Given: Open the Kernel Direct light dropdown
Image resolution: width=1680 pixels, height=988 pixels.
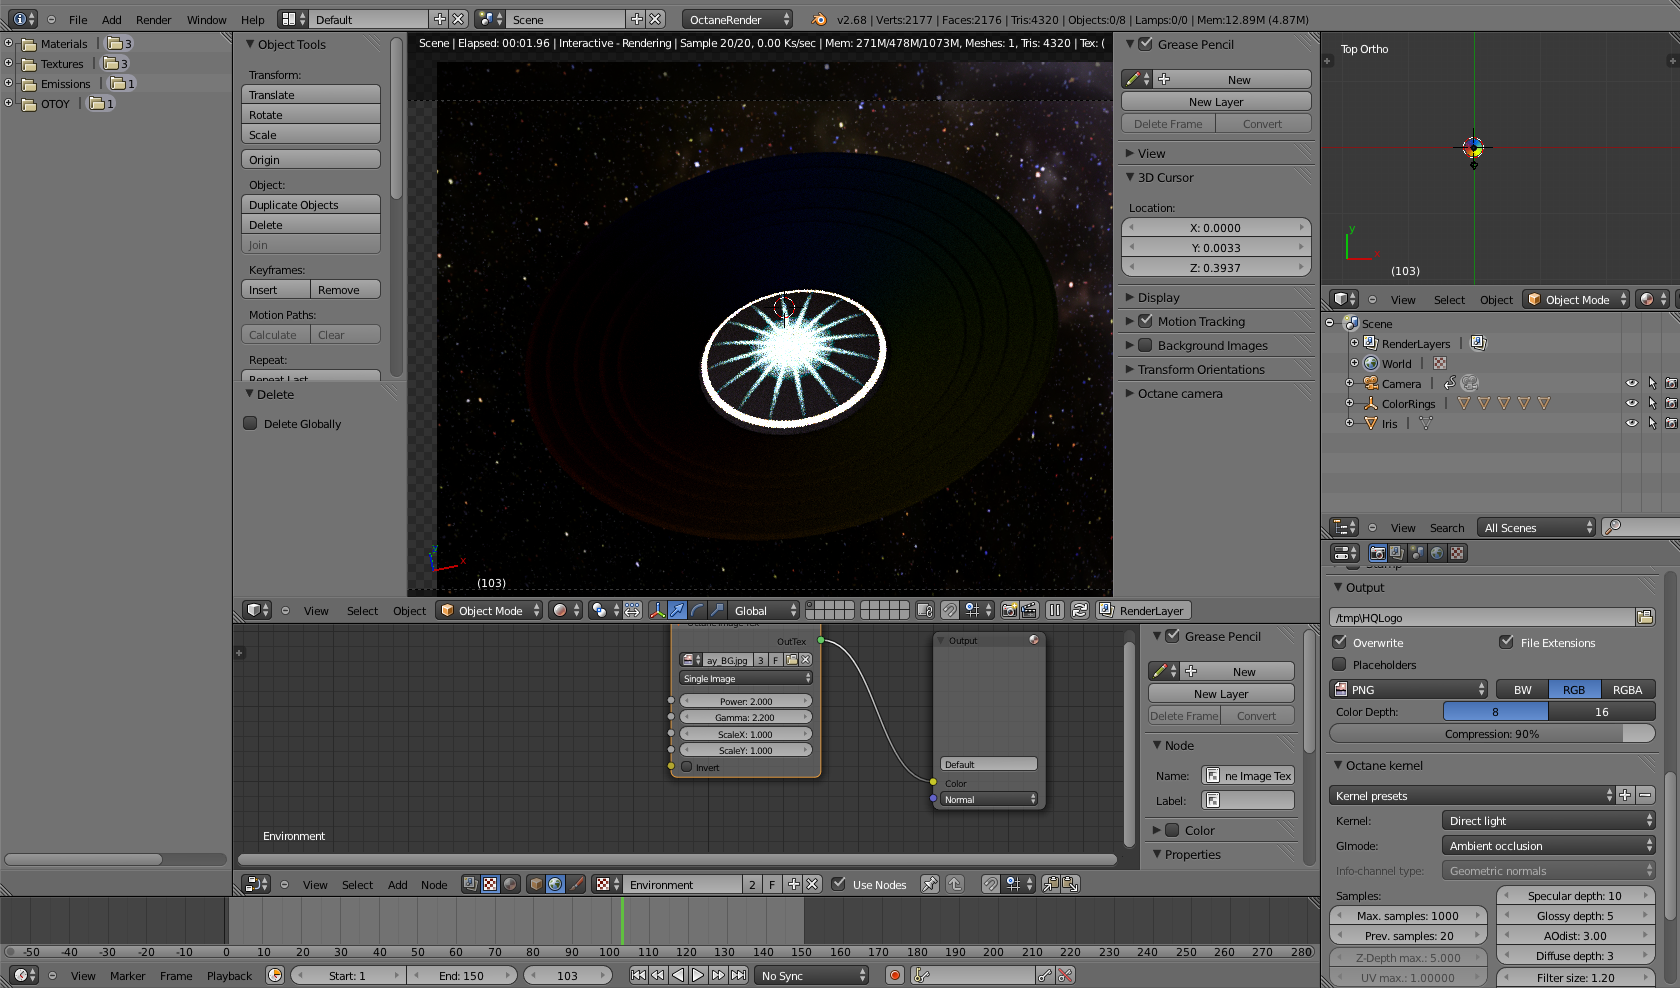Looking at the screenshot, I should [1548, 820].
